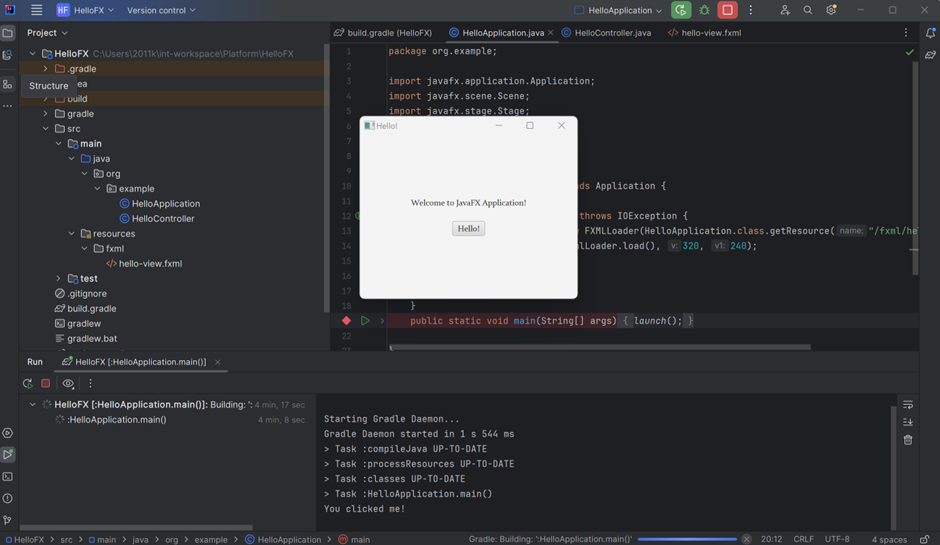Open Run panel more options
This screenshot has width=940, height=545.
pyautogui.click(x=91, y=383)
